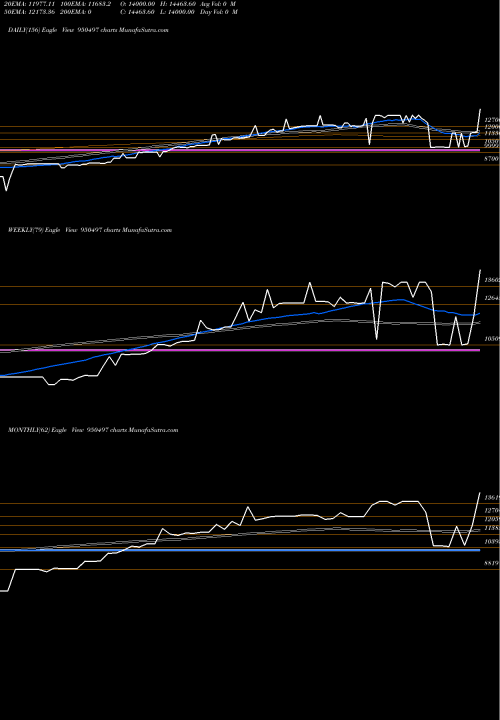
Task: Click the MONTHLY(62) chart title
Action: coord(93,430)
